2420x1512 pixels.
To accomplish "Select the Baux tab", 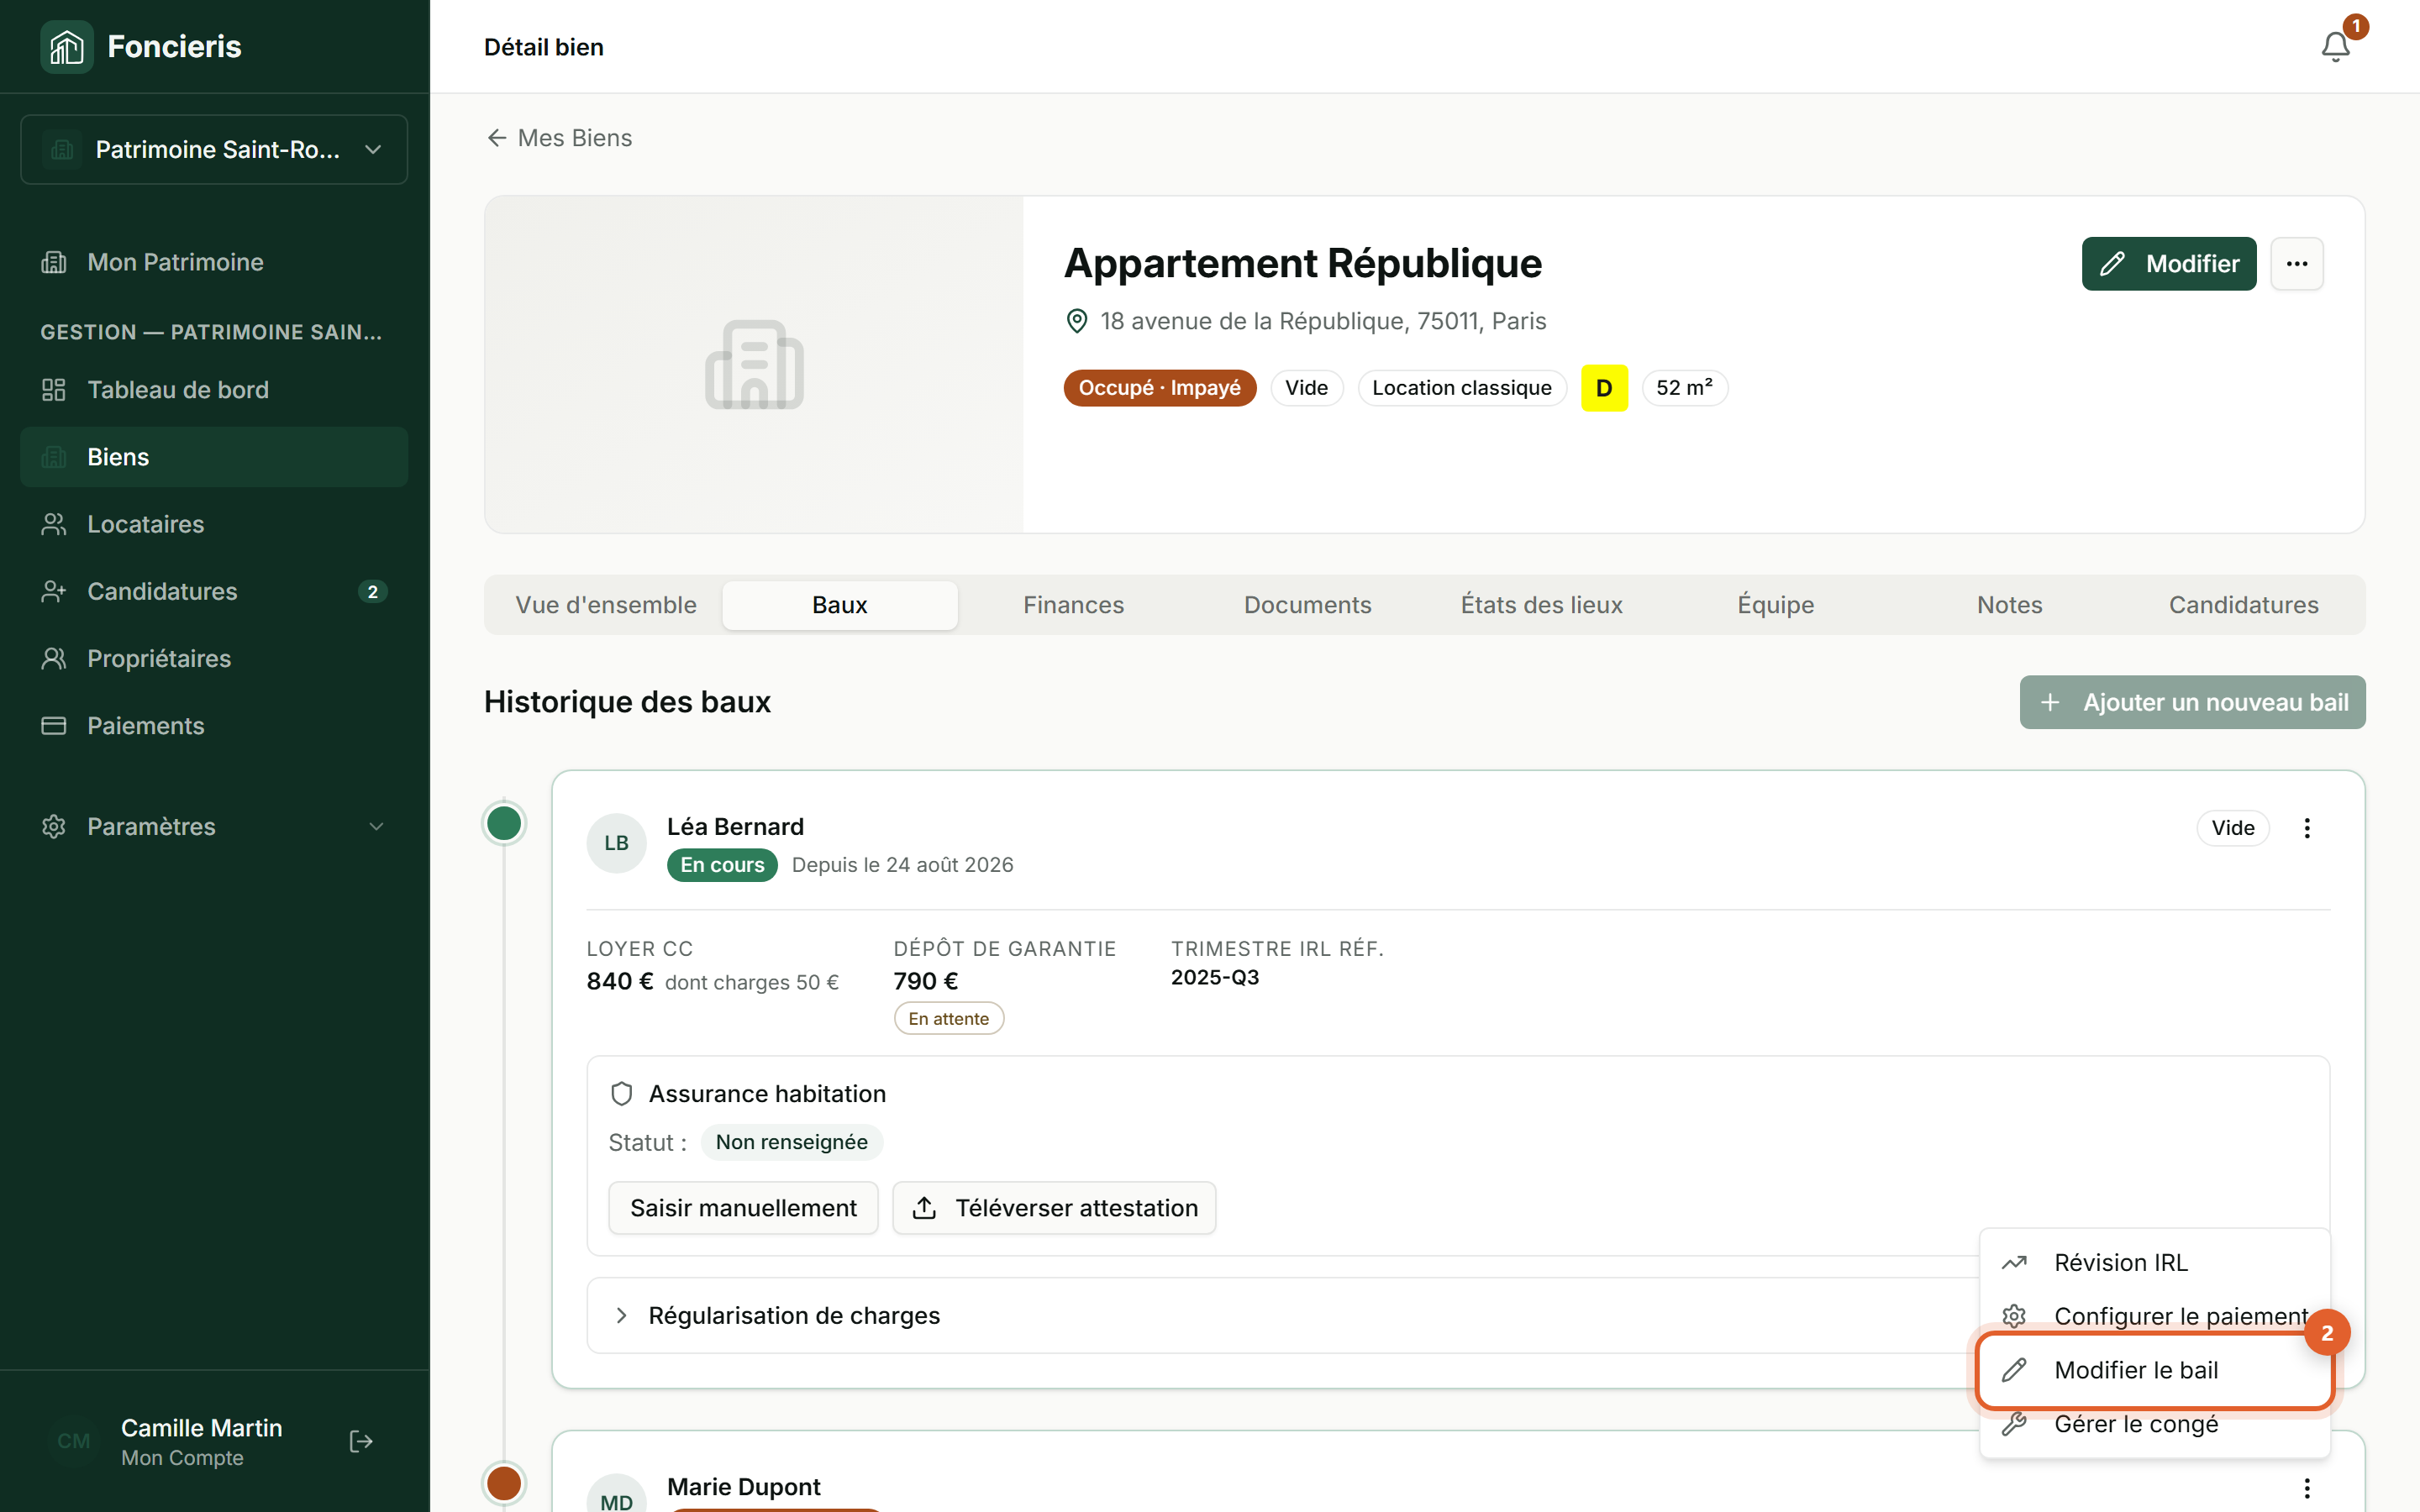I will point(840,605).
